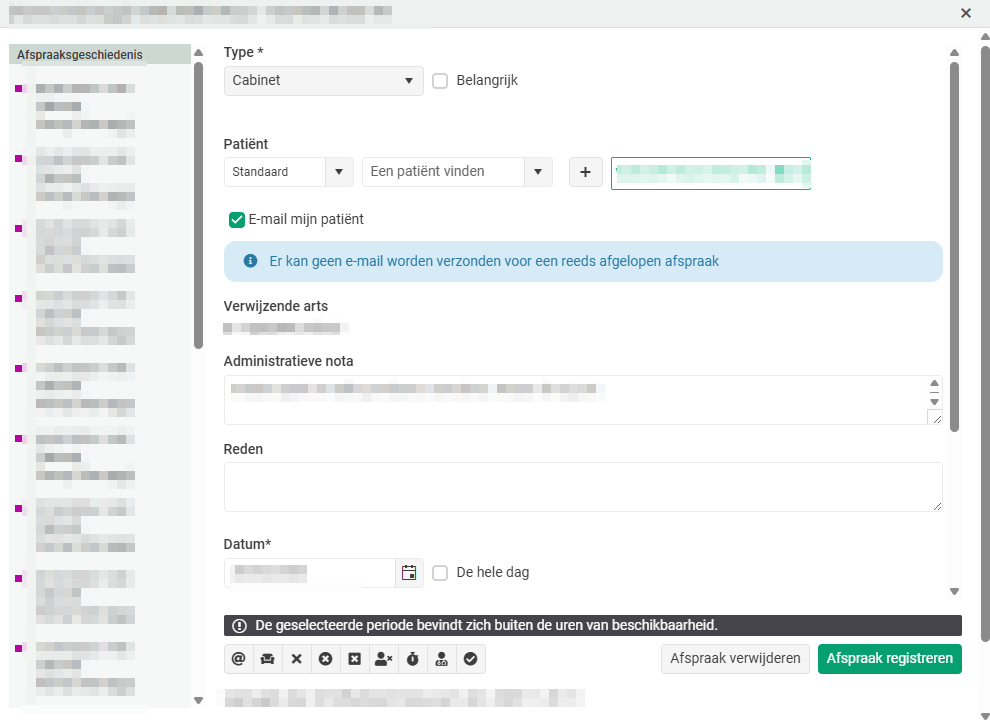
Task: Click the circled X status icon
Action: [325, 659]
